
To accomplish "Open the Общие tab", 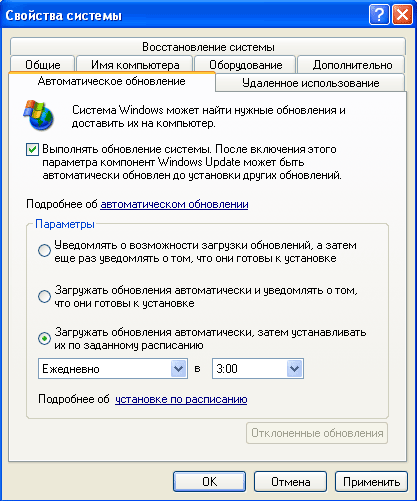I will click(x=43, y=65).
